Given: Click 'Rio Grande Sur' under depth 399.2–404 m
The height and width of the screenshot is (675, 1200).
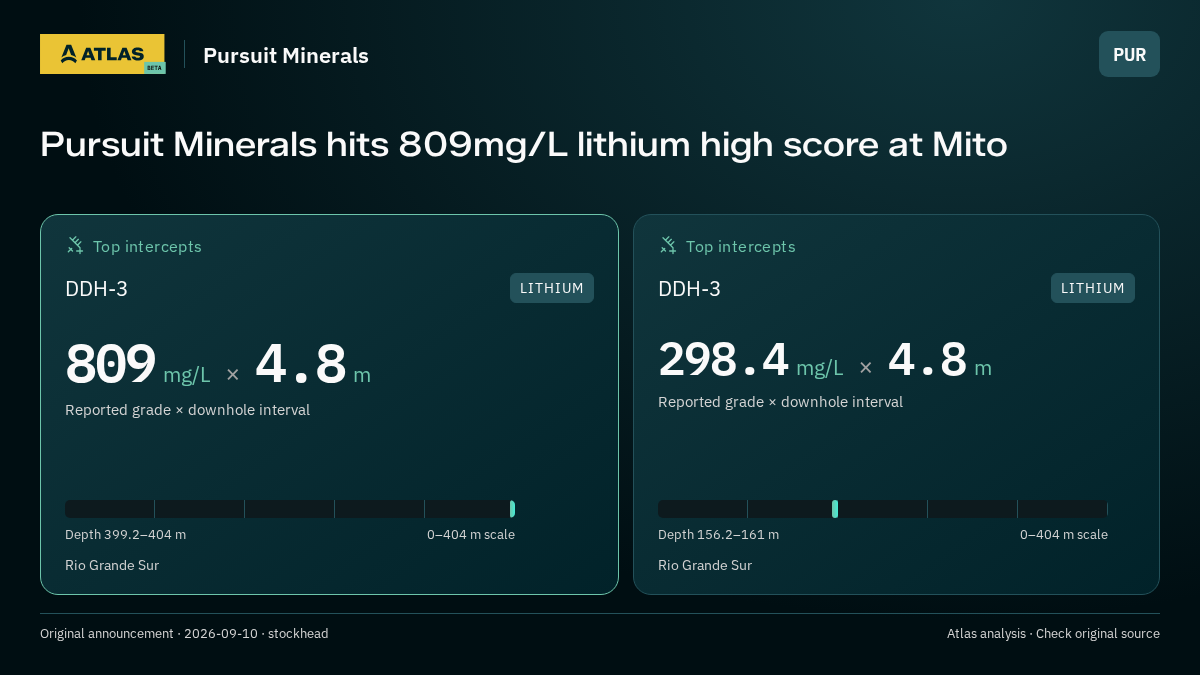Looking at the screenshot, I should (112, 565).
